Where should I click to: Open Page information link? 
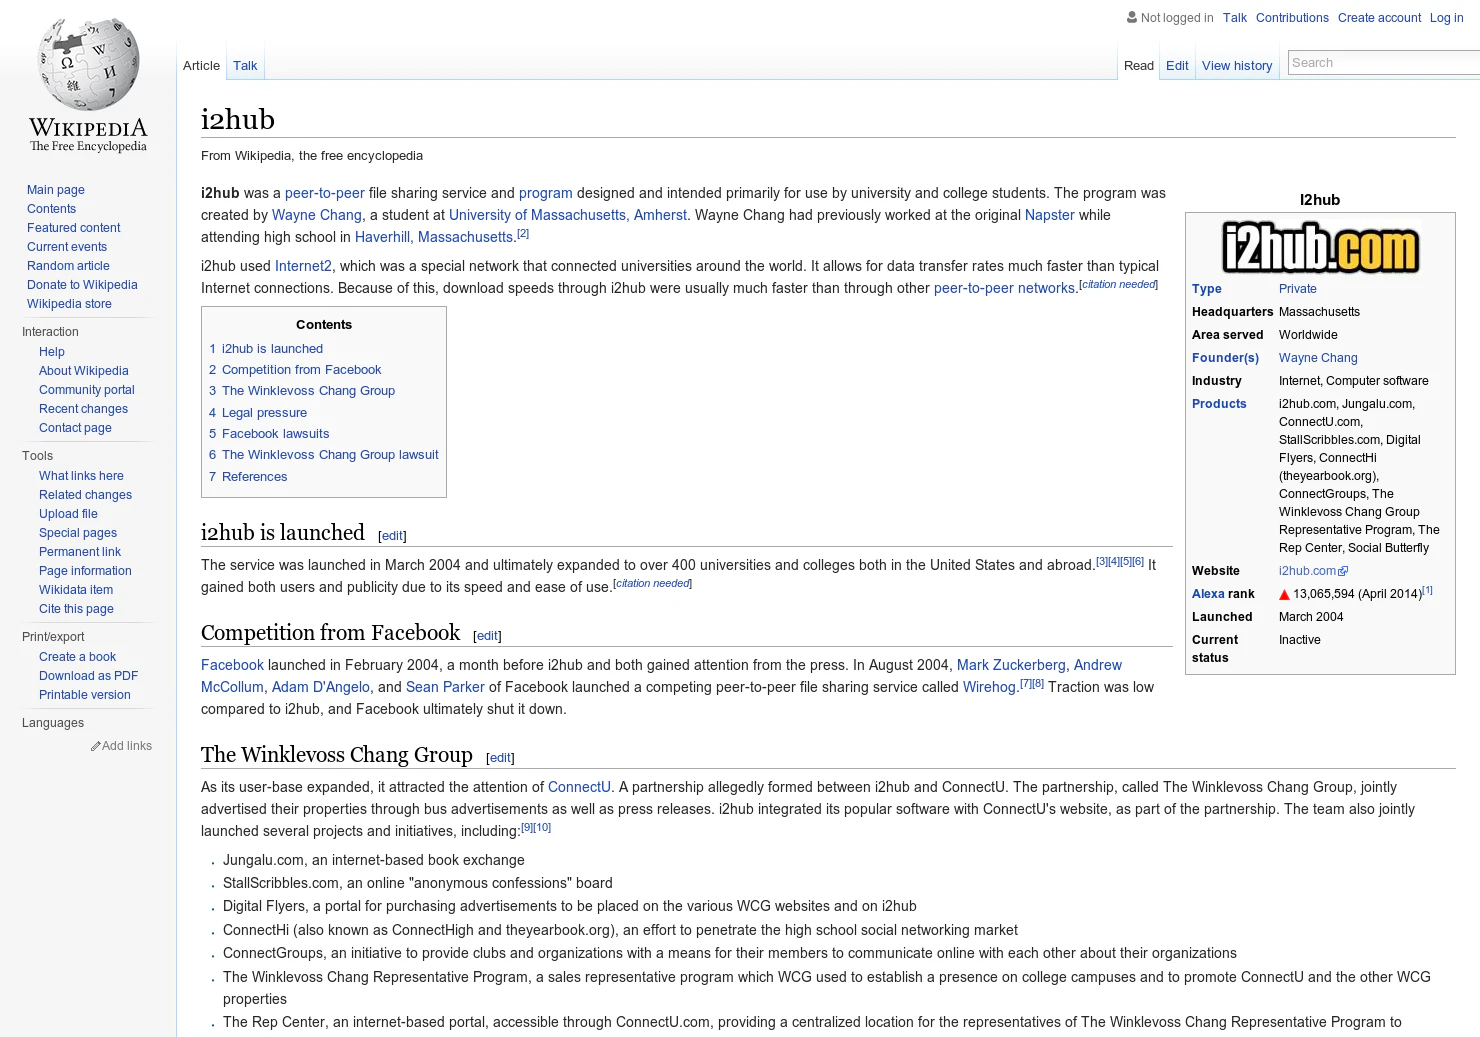coord(85,571)
